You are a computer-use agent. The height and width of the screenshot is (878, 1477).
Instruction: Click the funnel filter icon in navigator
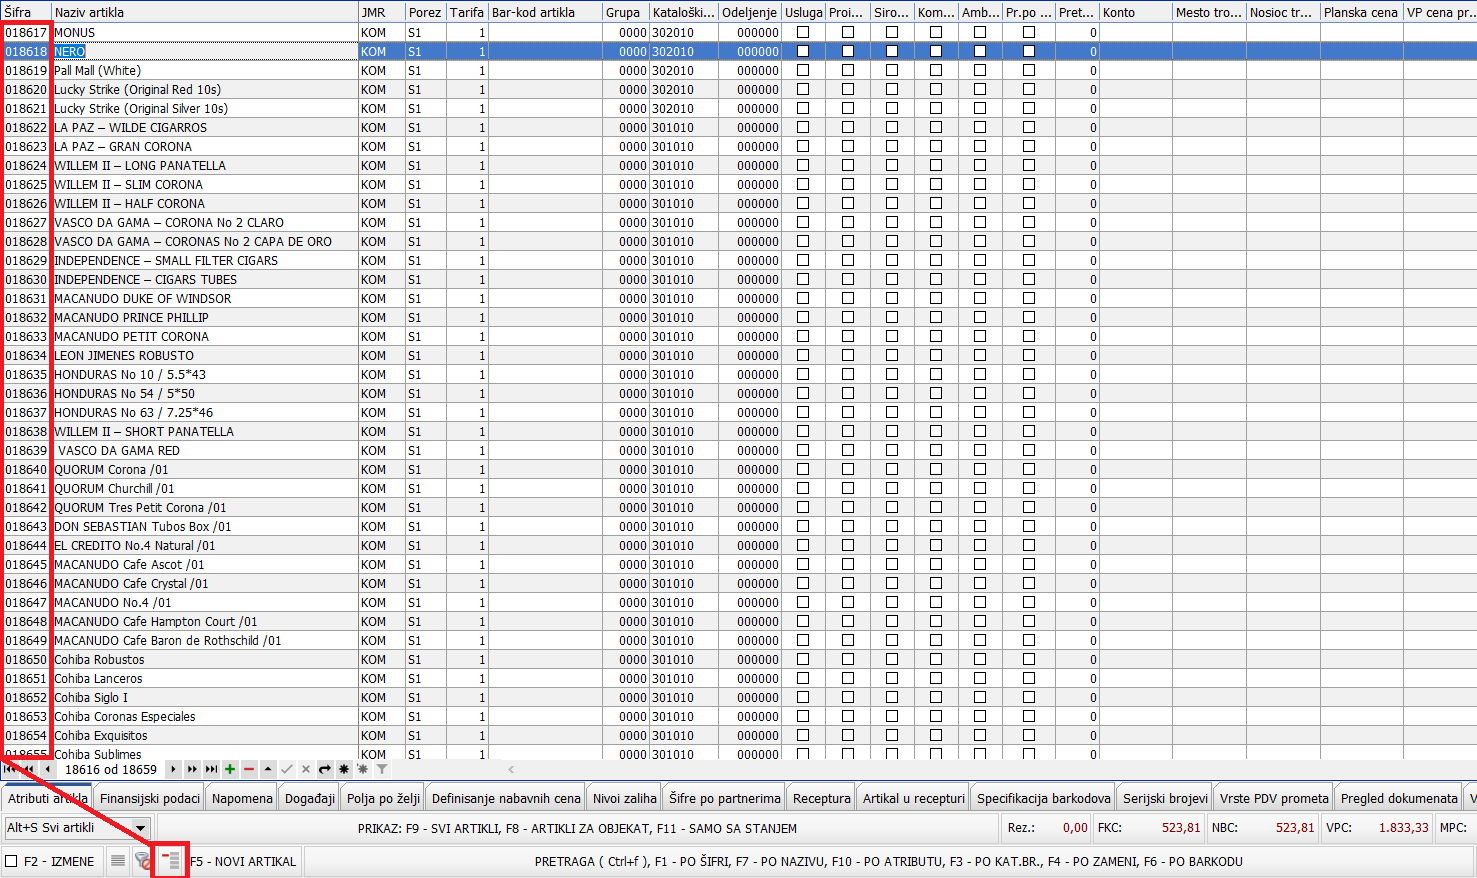[382, 769]
